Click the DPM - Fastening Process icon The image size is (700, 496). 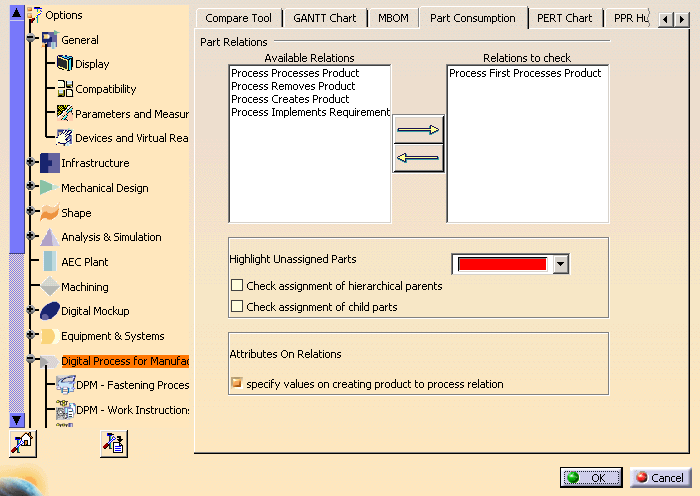[65, 385]
